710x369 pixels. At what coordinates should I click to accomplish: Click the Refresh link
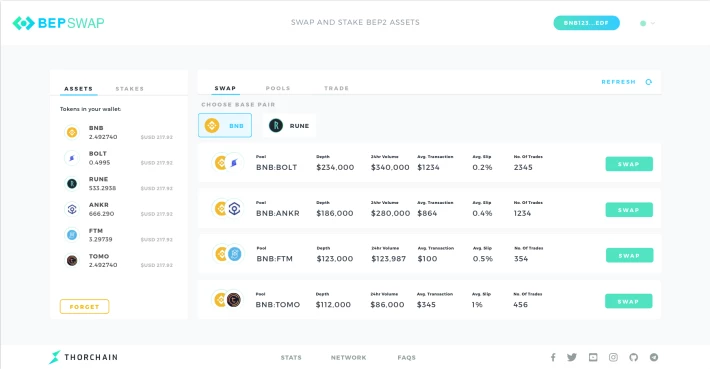click(x=619, y=82)
